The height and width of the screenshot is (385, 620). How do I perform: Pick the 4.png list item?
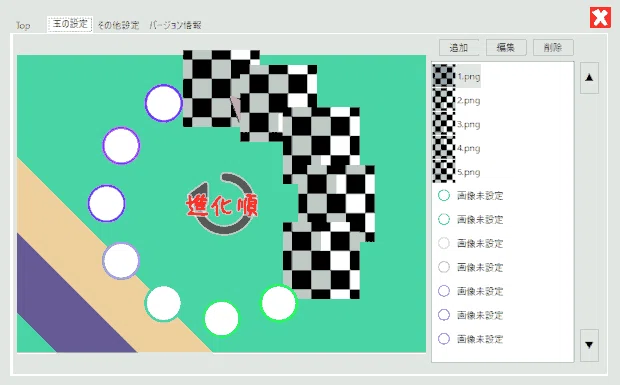(x=457, y=148)
